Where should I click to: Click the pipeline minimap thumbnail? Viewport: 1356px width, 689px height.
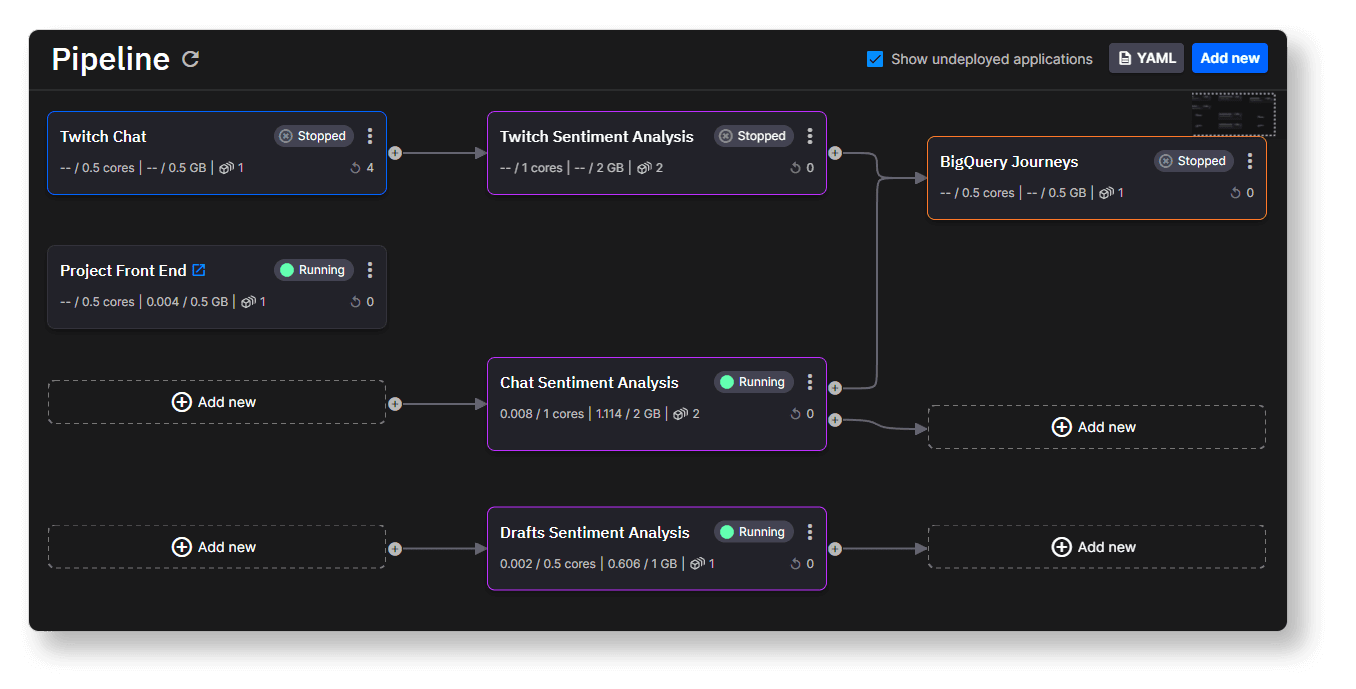coord(1233,113)
